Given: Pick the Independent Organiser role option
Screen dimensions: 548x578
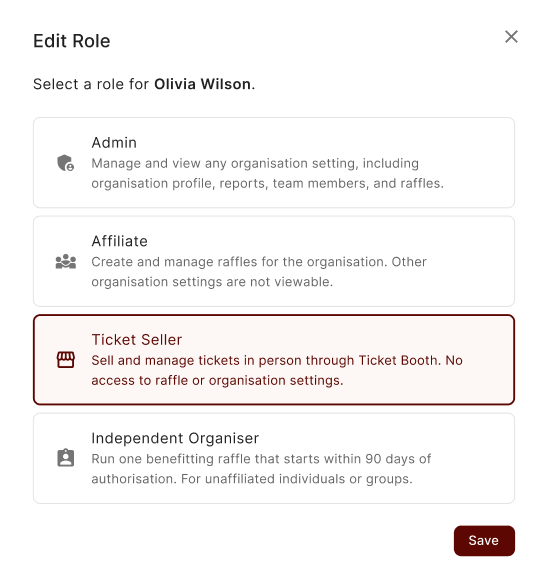Looking at the screenshot, I should [274, 458].
